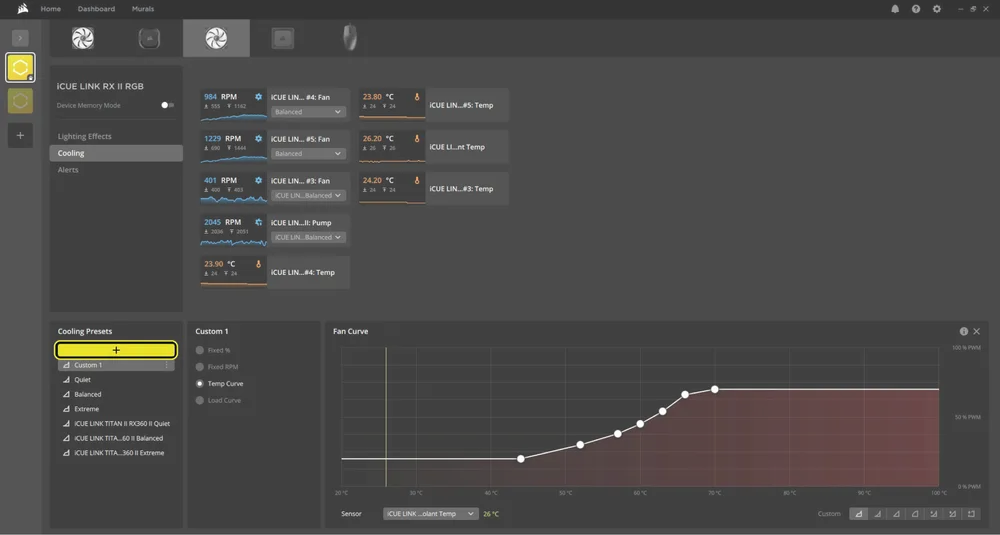This screenshot has height=535, width=1000.
Task: Click the 2045 RPM pump speed graph
Action: pyautogui.click(x=233, y=241)
